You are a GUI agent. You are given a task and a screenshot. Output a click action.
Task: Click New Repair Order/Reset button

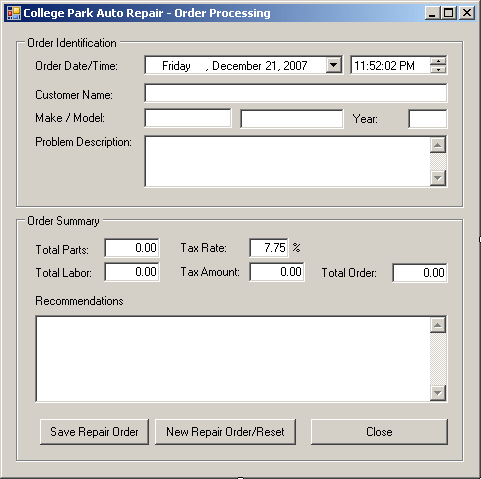coord(225,432)
